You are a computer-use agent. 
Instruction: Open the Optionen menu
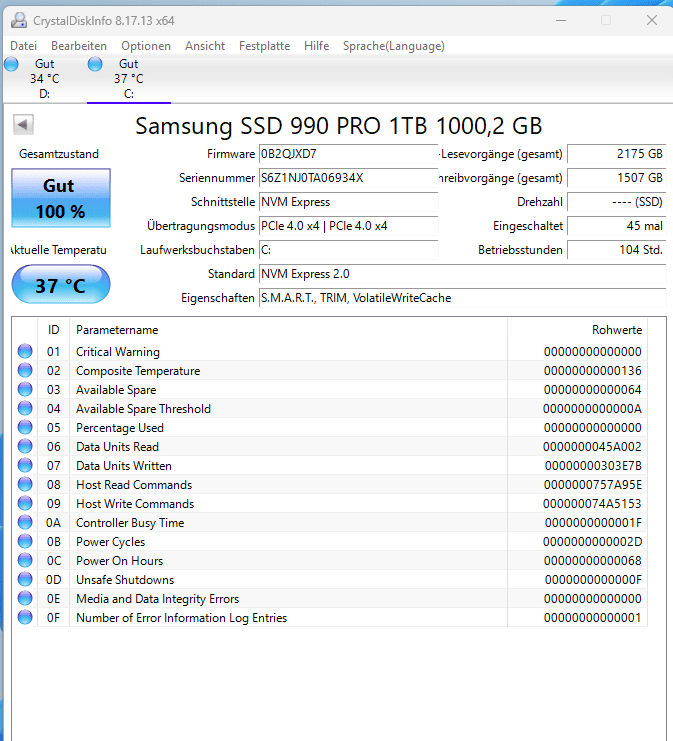pyautogui.click(x=146, y=46)
